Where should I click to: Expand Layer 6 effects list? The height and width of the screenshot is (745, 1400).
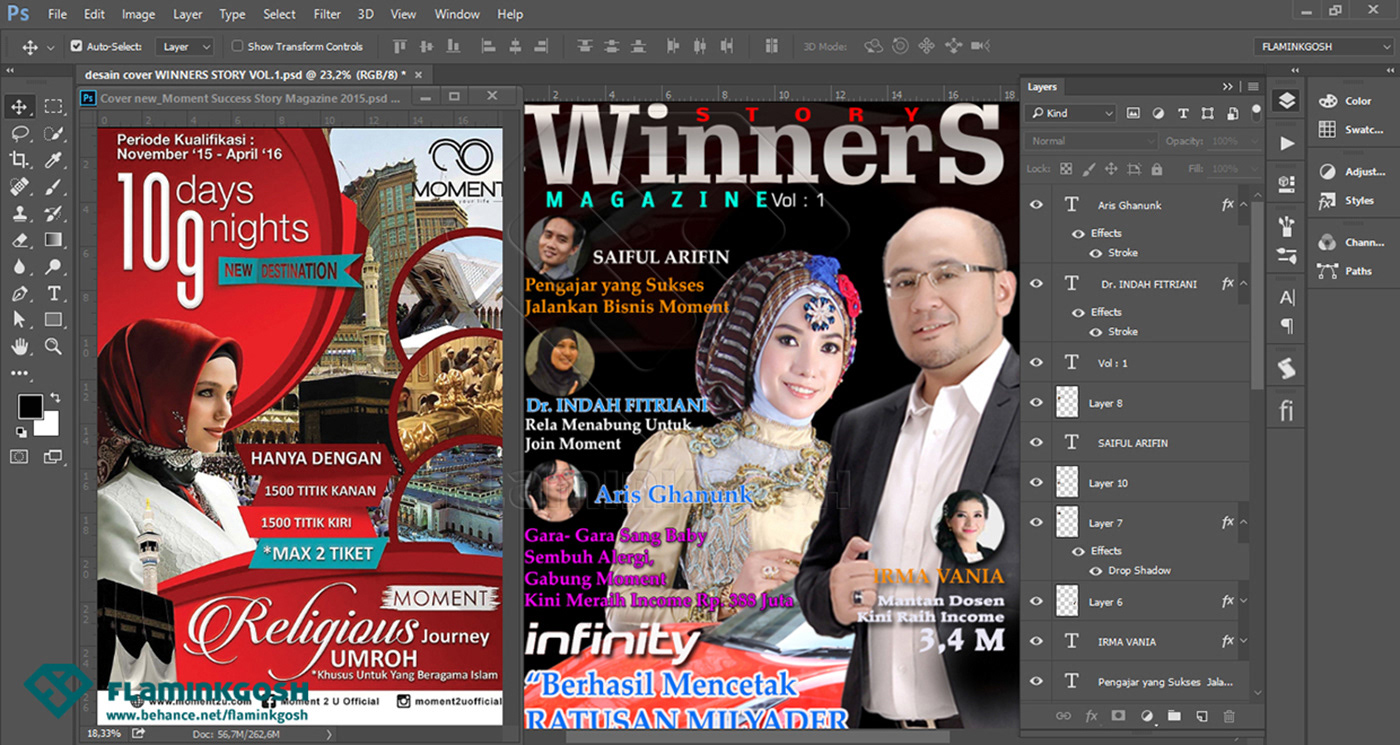tap(1243, 601)
